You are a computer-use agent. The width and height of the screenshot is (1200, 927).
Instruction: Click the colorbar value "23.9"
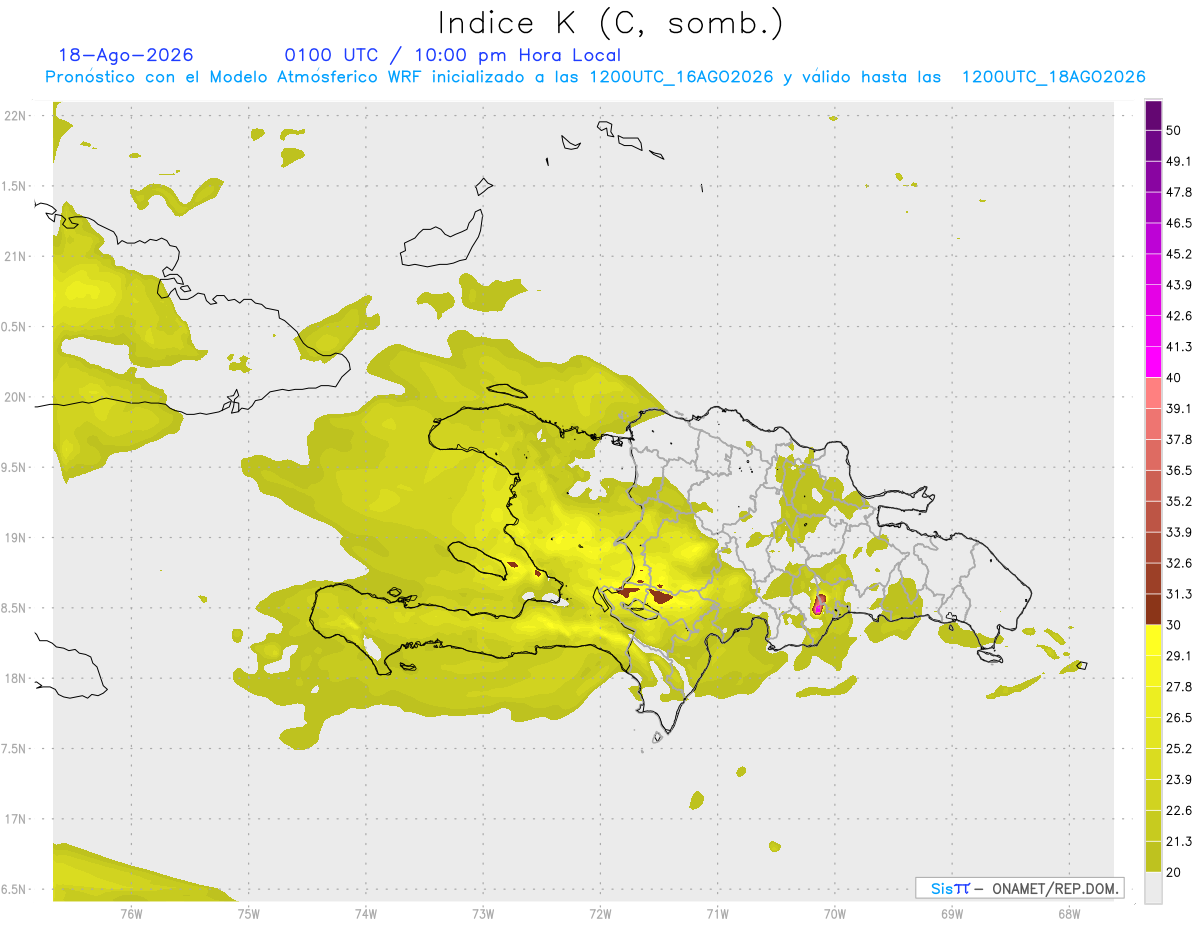click(1179, 780)
